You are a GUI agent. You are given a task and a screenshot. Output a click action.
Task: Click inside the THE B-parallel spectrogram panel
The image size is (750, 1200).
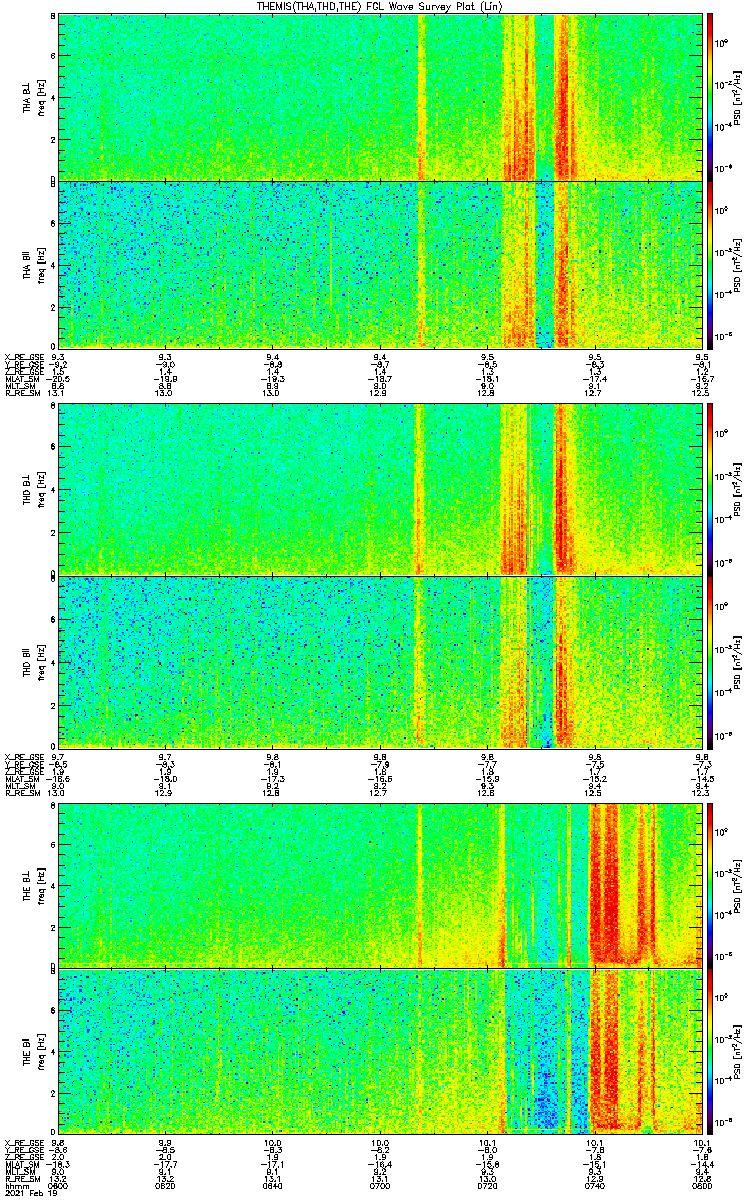click(381, 1052)
